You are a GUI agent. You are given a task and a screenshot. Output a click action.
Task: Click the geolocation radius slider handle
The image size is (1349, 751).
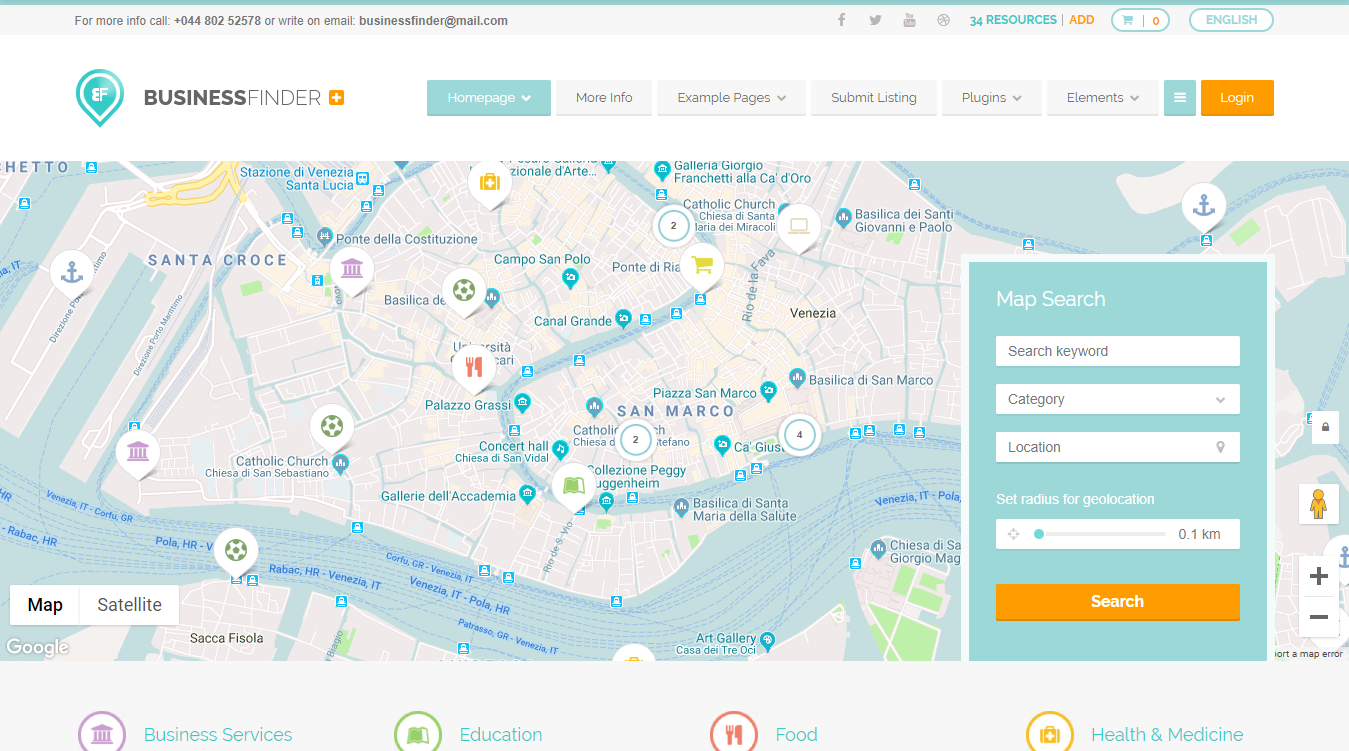pyautogui.click(x=1039, y=534)
